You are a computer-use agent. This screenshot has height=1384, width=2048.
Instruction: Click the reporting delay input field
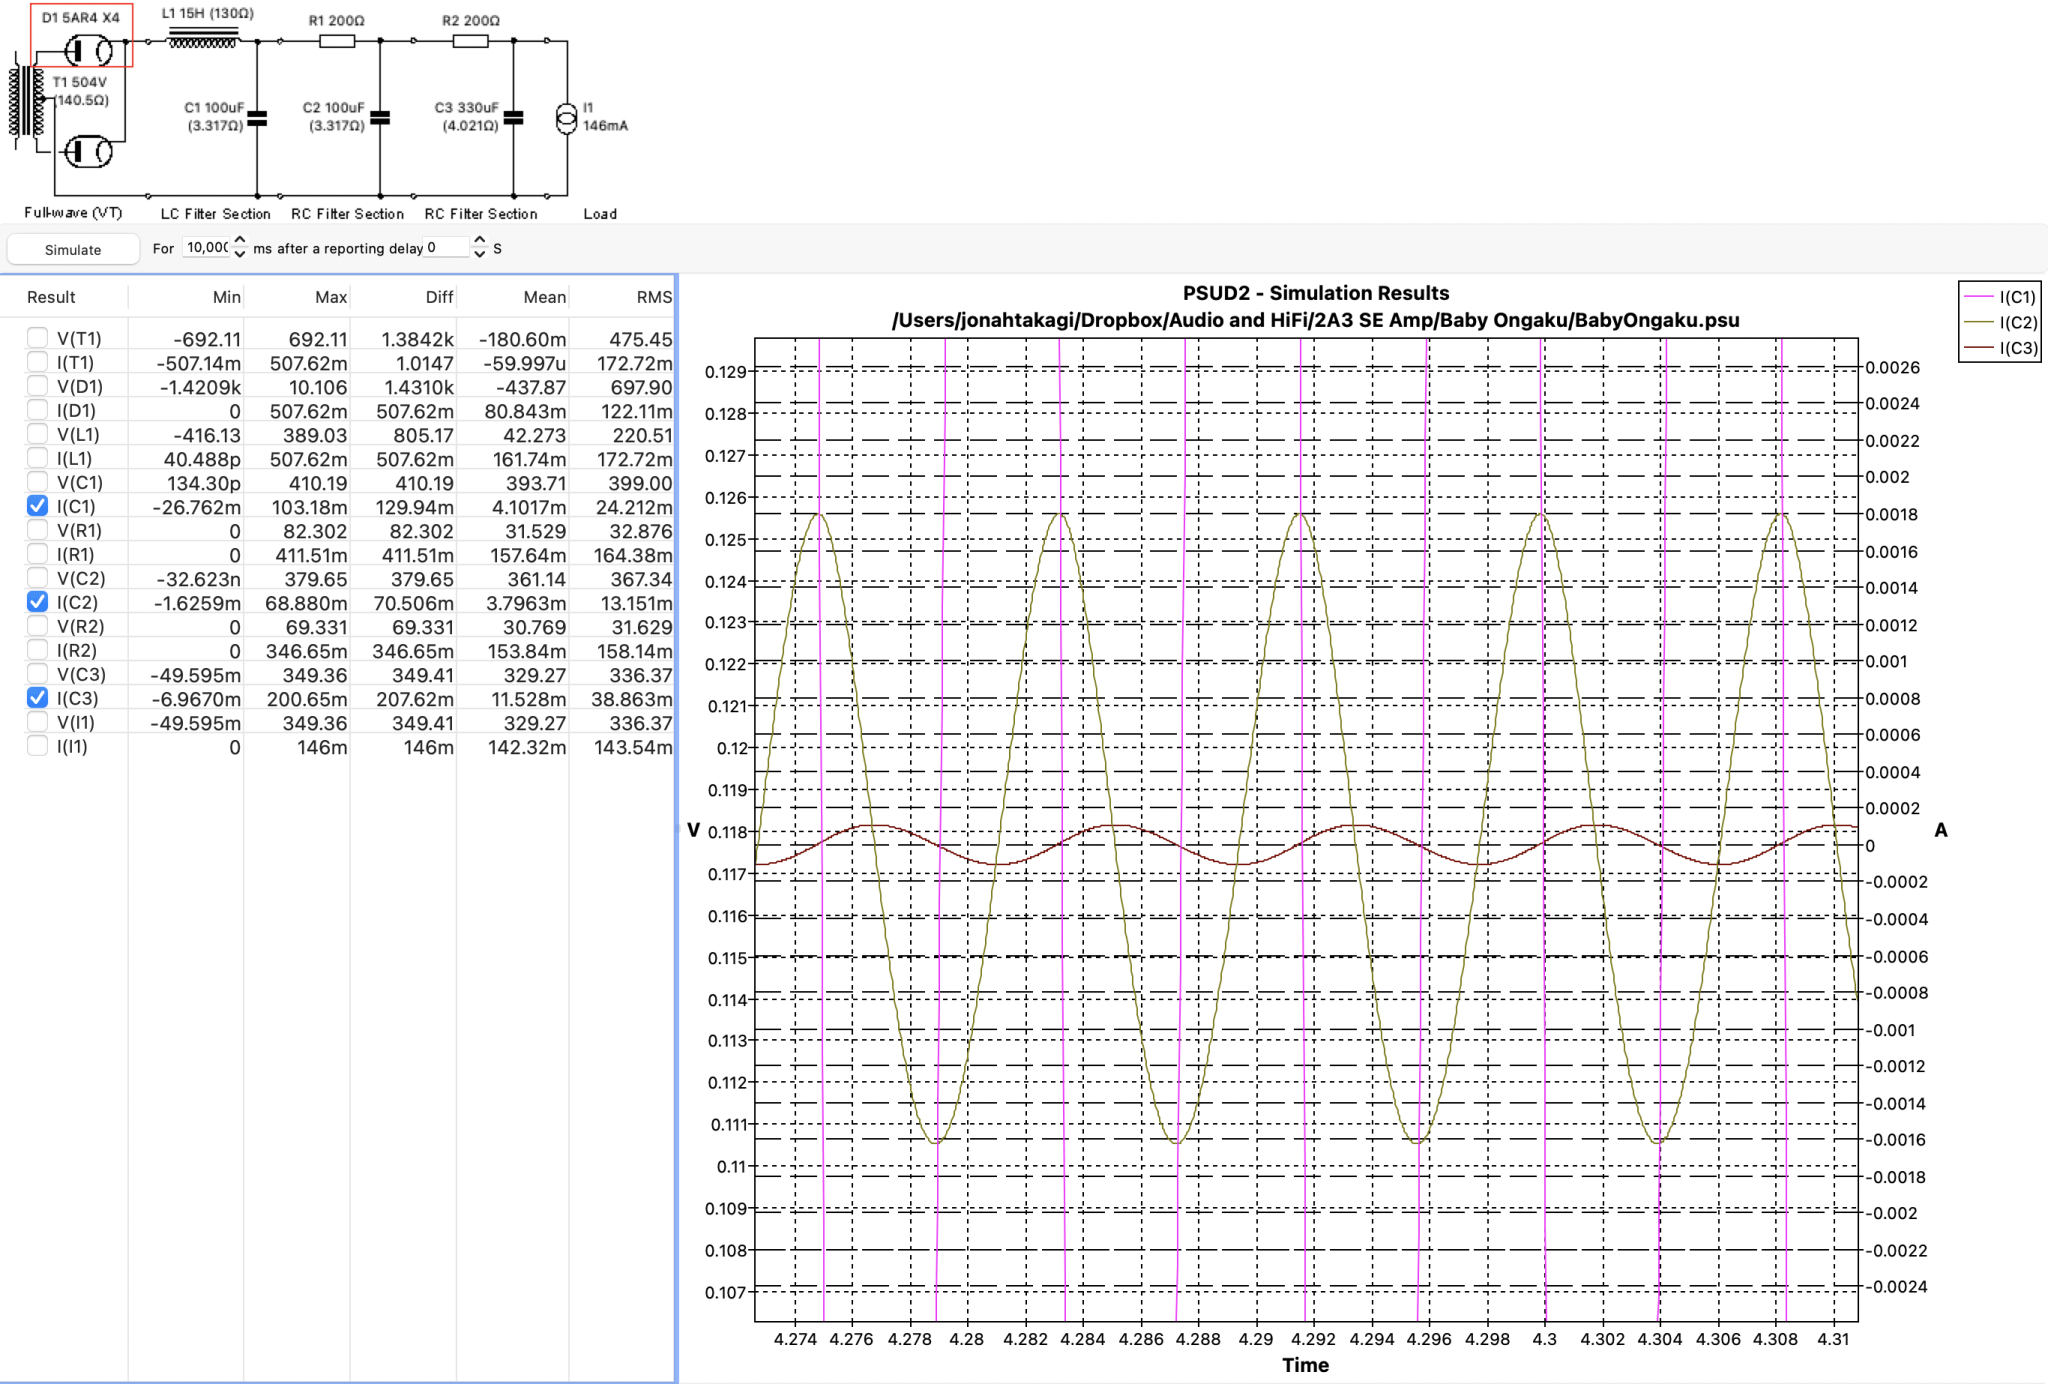[x=446, y=248]
